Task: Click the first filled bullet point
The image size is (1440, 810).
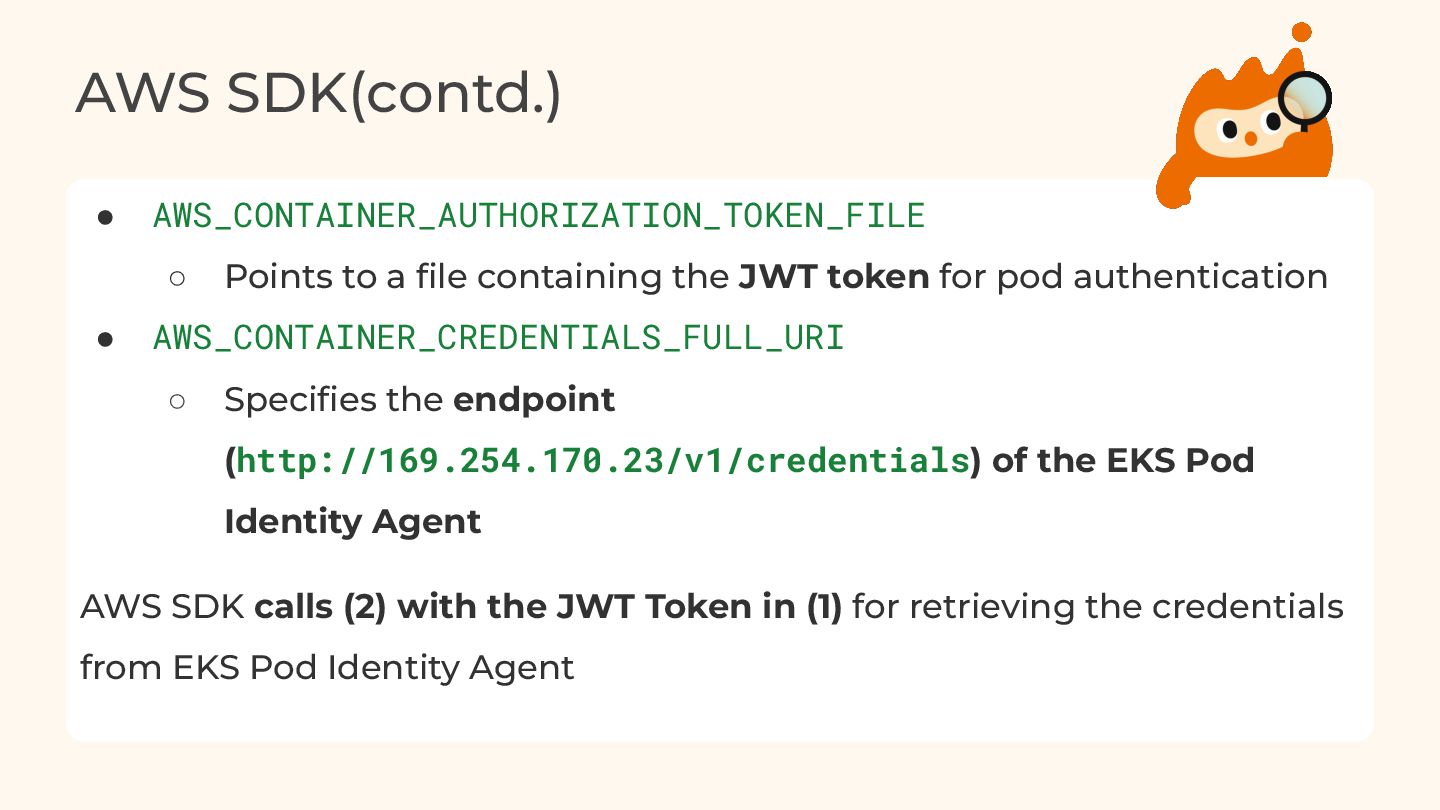Action: (105, 217)
